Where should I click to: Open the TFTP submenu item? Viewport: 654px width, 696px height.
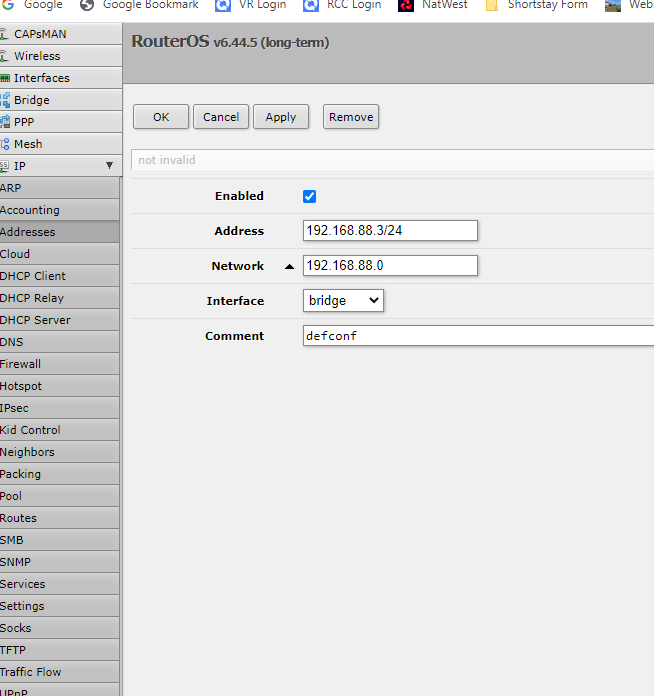[x=59, y=650]
